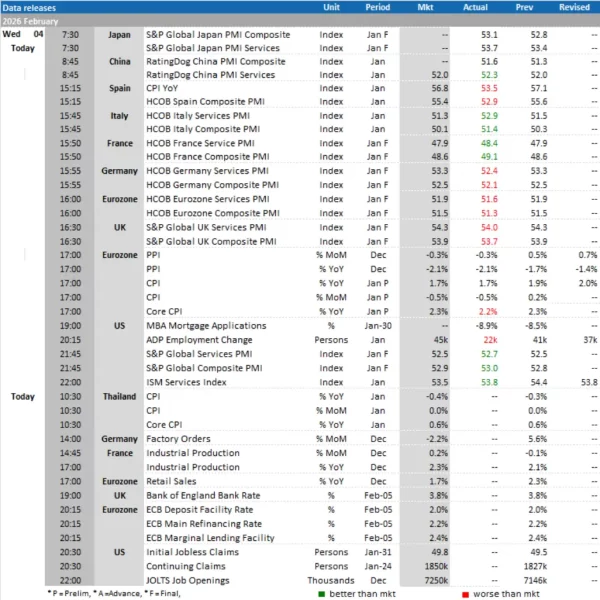Click the JOLTS Job Openings entry

click(186, 577)
